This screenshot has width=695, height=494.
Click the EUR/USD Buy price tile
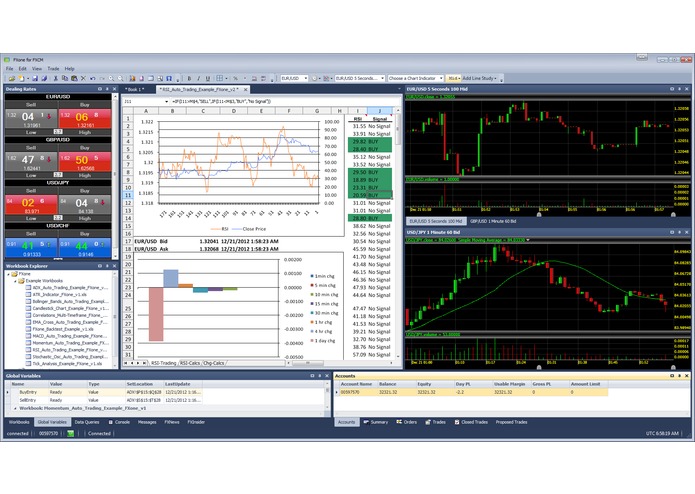[x=85, y=119]
